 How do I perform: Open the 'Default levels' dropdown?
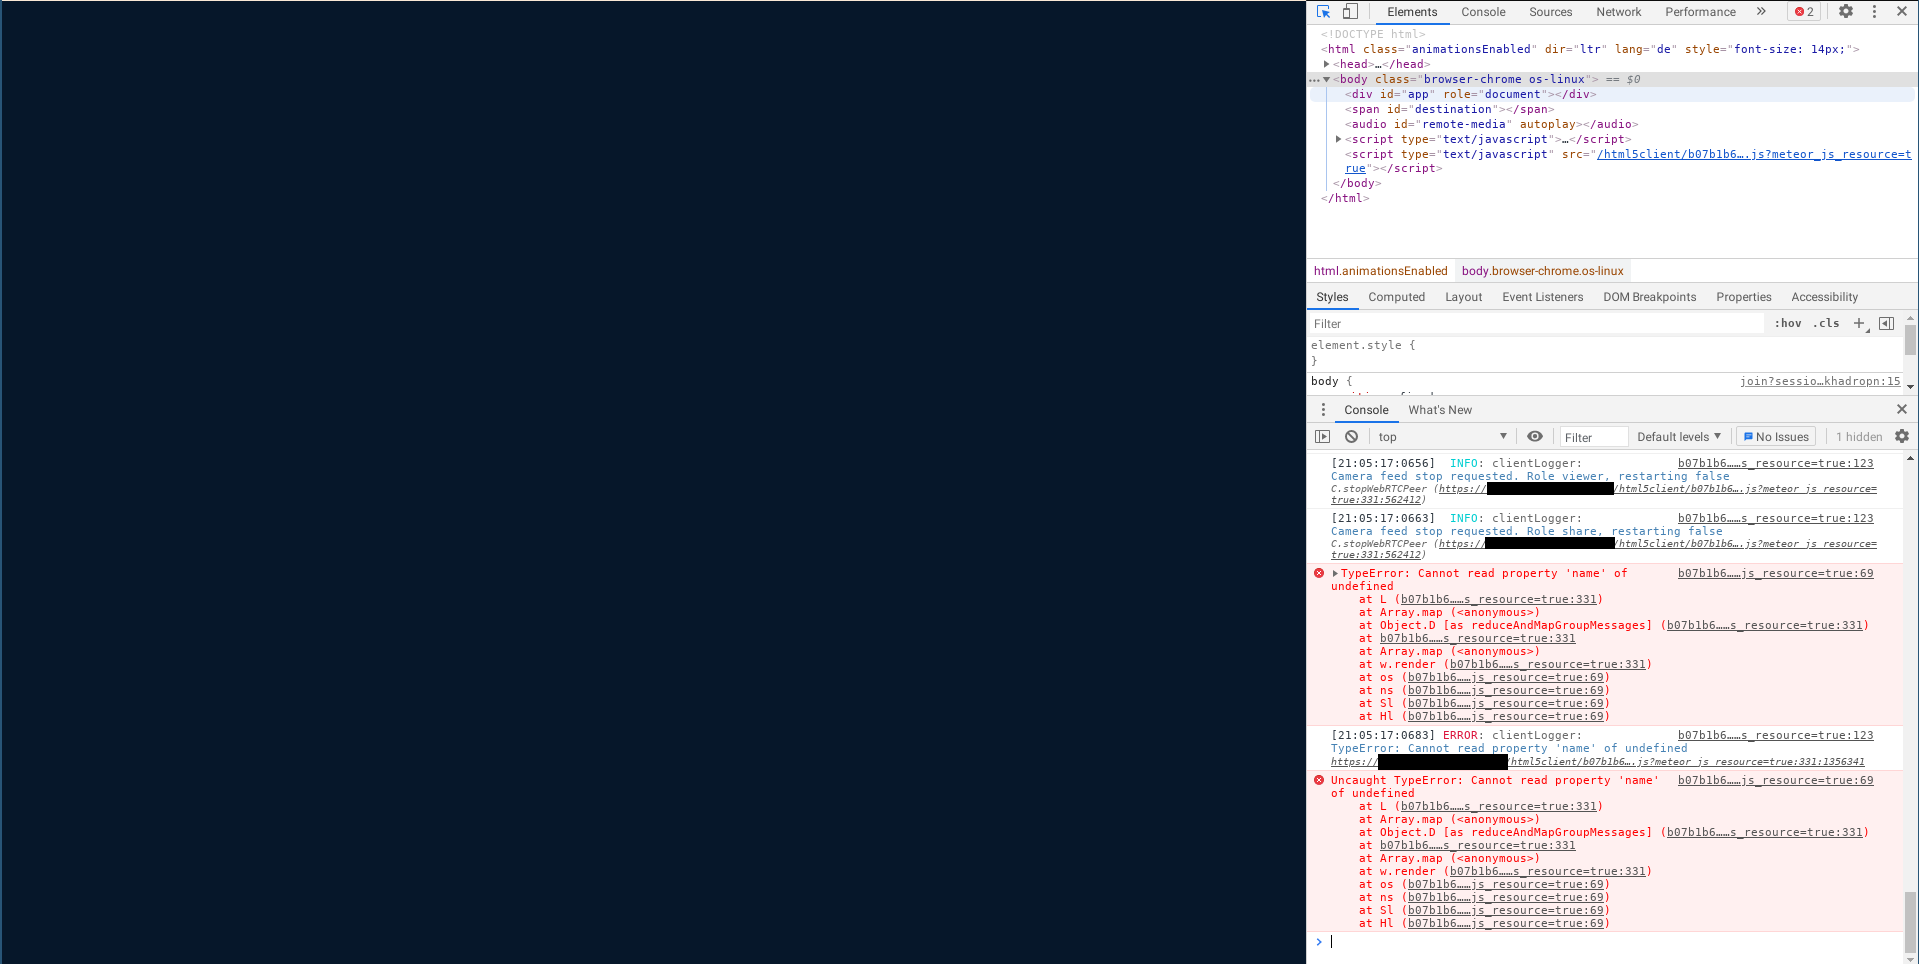1678,436
